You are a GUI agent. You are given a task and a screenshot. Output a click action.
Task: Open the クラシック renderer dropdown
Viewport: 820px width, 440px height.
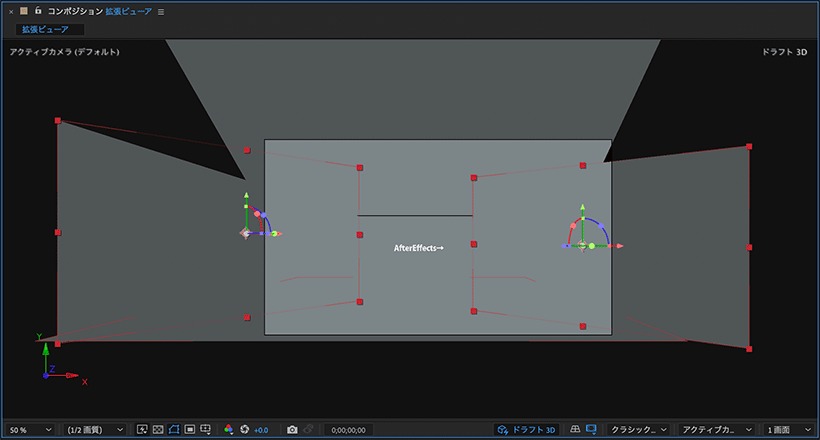(x=639, y=430)
